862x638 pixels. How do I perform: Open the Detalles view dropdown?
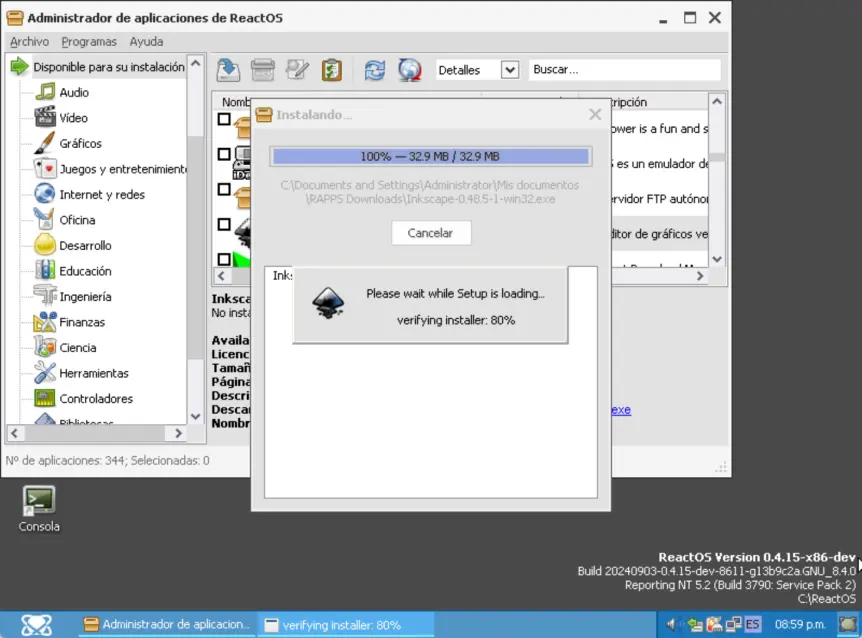tap(510, 70)
